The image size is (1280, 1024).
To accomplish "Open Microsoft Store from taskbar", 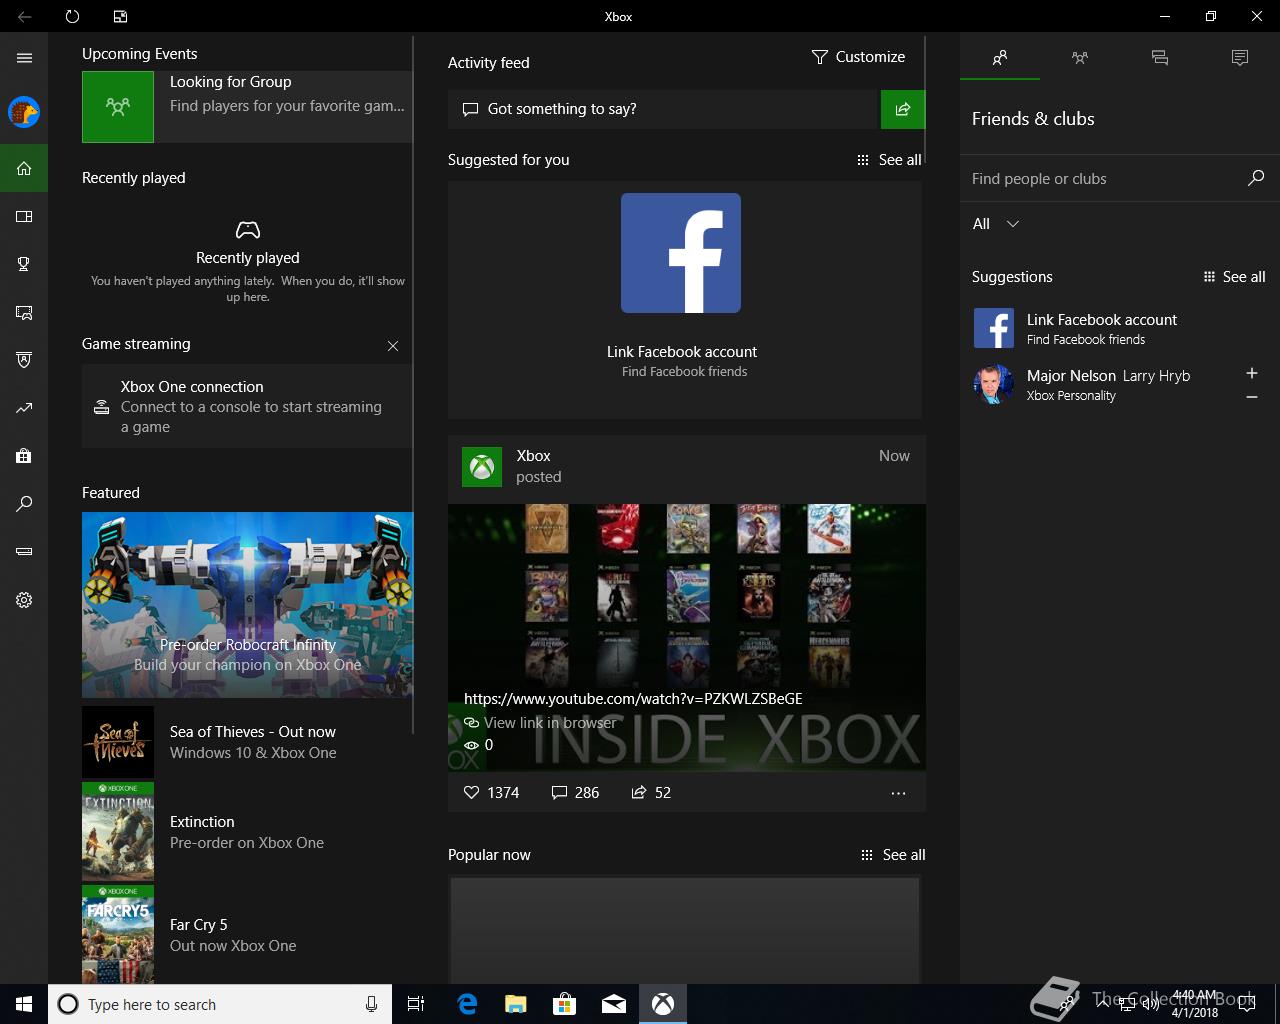I will pos(565,1004).
